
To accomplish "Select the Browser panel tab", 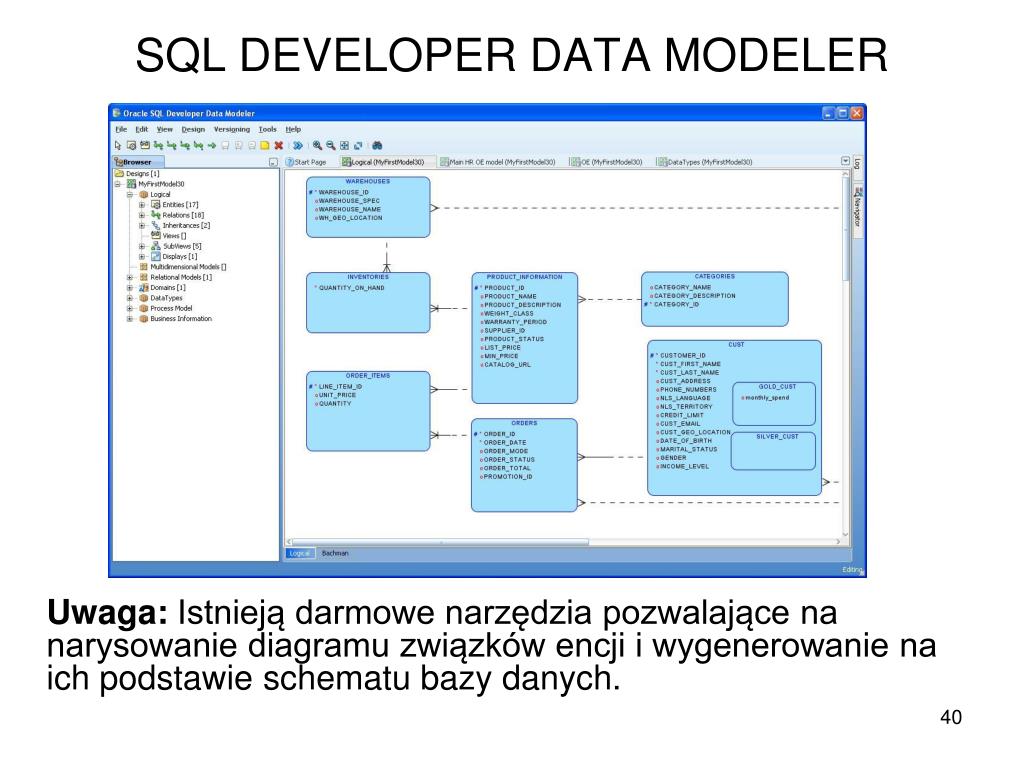I will 138,162.
